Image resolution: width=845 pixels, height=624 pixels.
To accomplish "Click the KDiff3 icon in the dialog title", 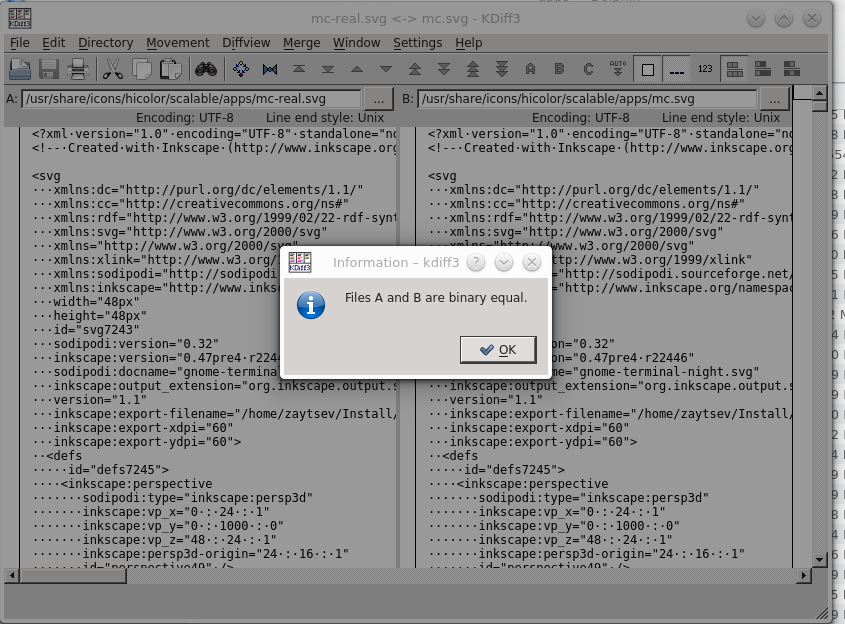I will (300, 262).
